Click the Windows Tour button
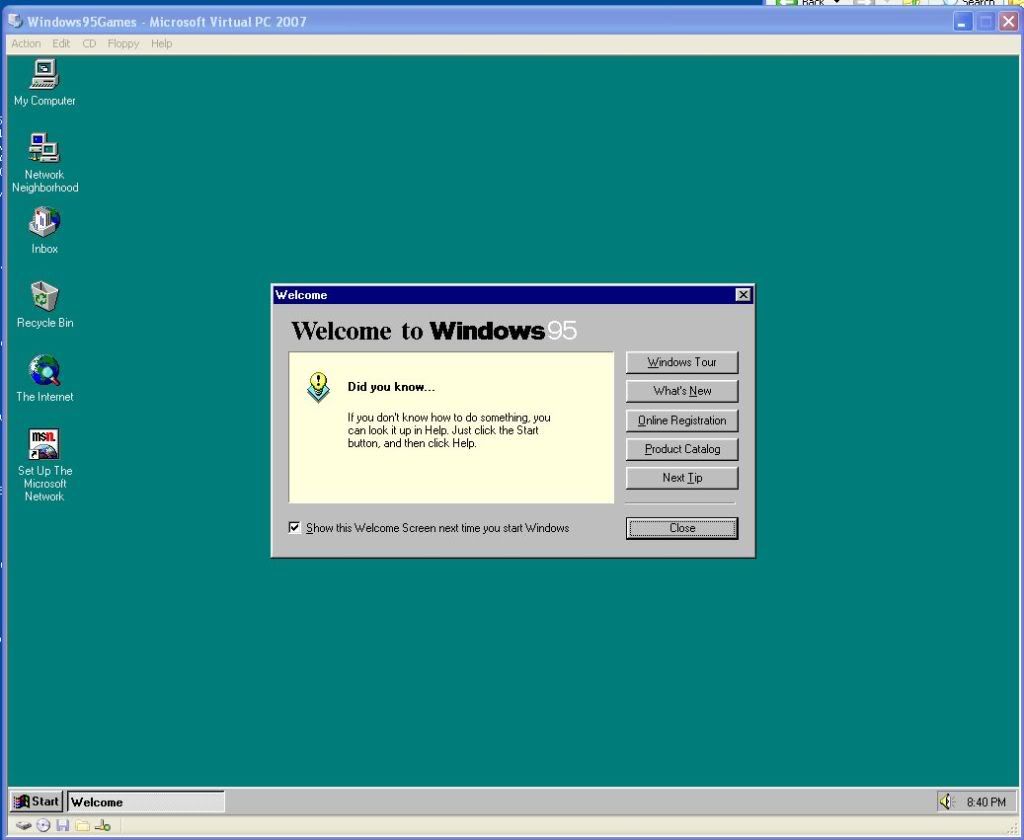Screen dimensions: 1024x840 (682, 362)
